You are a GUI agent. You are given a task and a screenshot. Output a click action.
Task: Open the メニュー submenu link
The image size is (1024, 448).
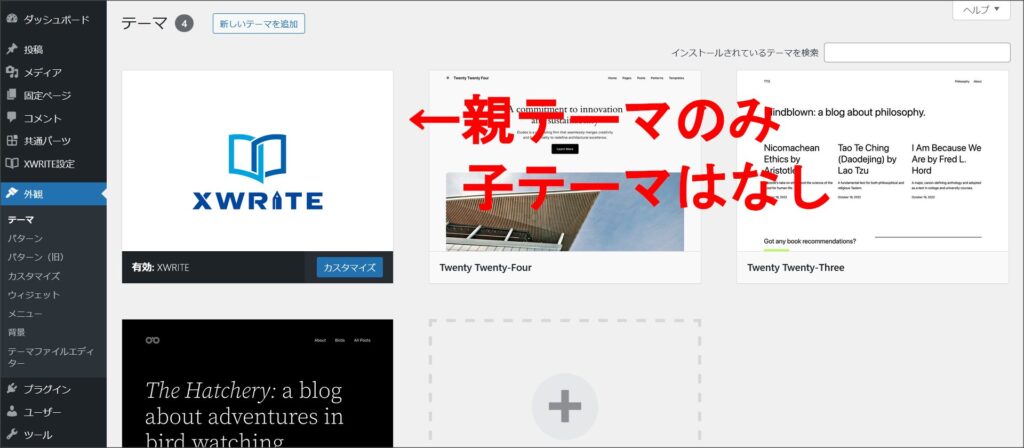[25, 314]
